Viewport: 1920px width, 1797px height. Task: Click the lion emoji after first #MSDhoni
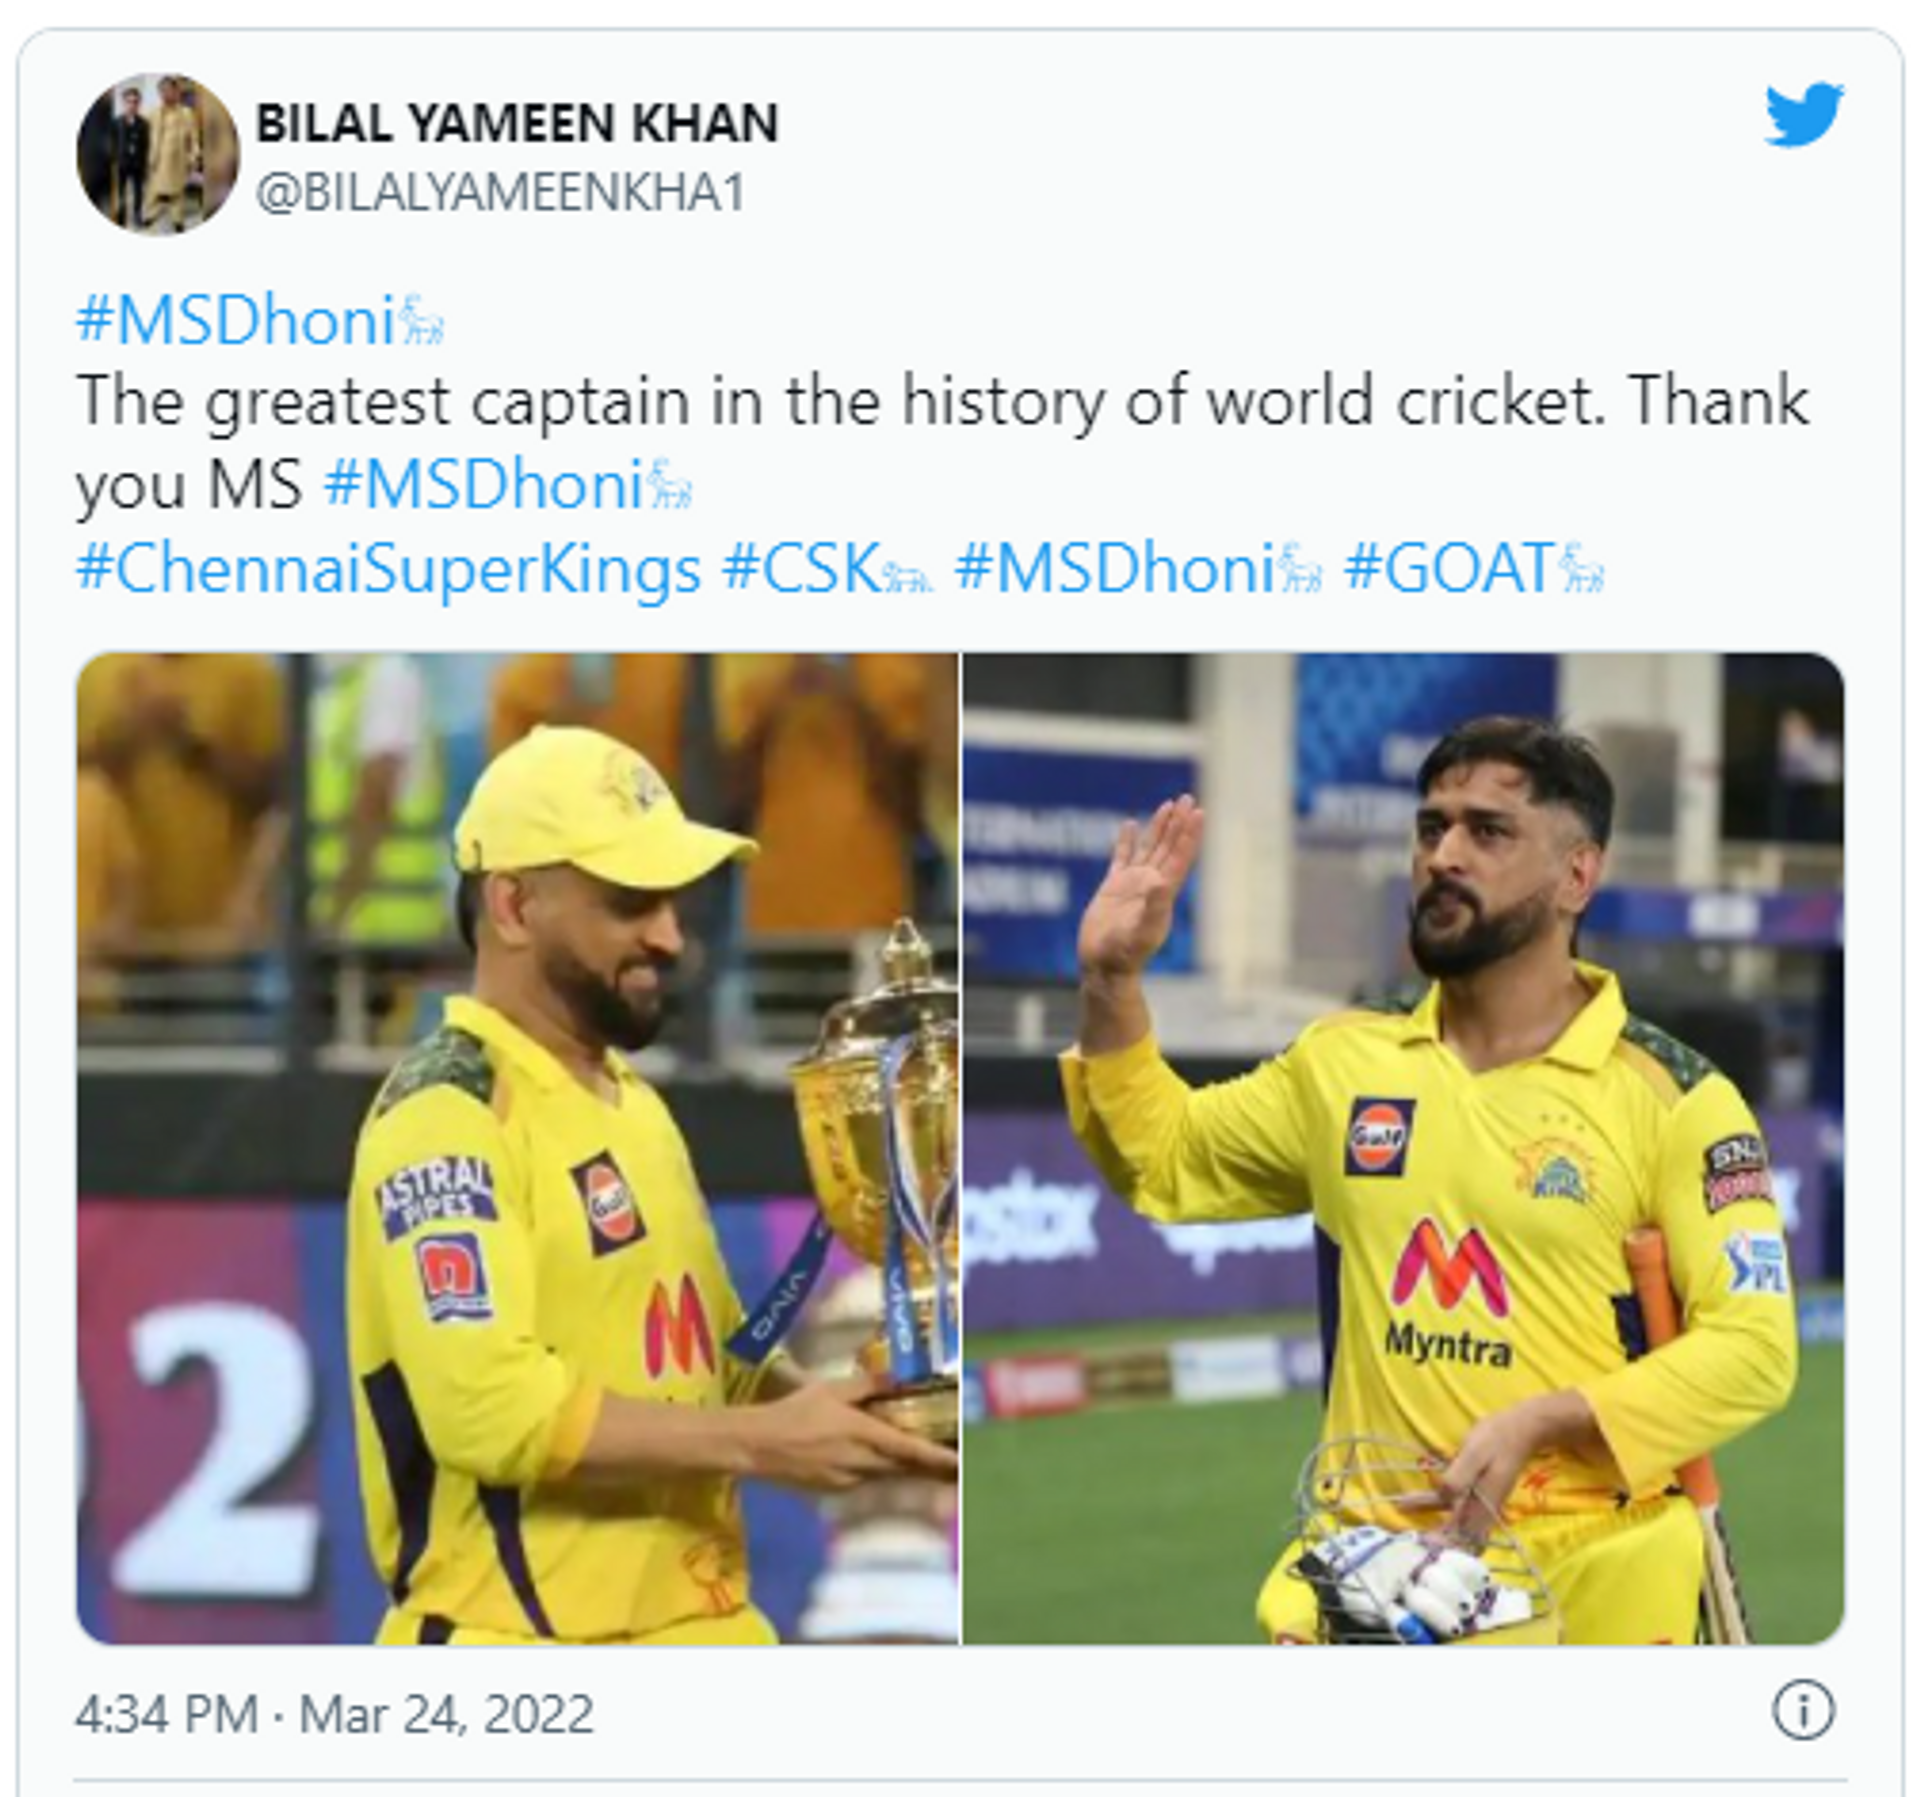coord(422,322)
